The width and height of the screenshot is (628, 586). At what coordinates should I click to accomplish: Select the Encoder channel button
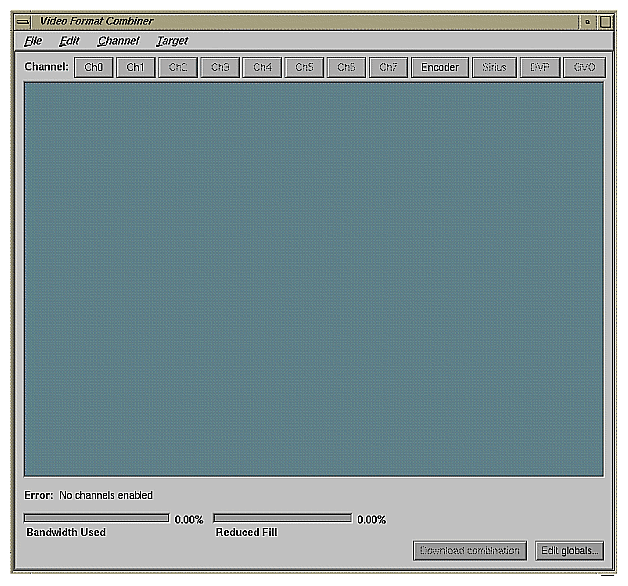[x=440, y=67]
